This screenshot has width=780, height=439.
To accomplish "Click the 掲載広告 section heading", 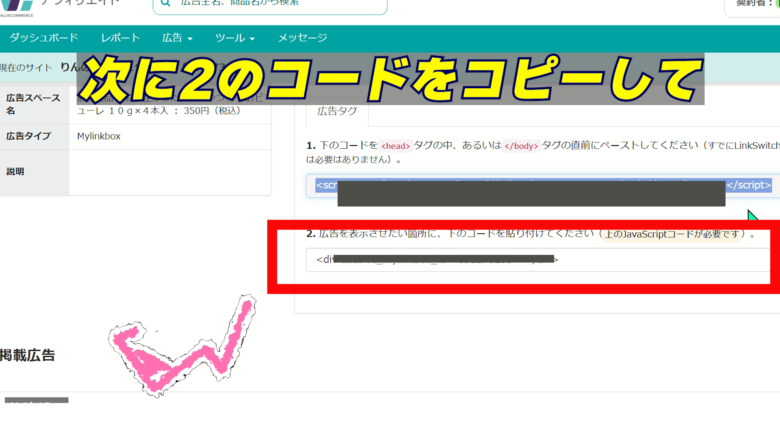I will point(28,355).
